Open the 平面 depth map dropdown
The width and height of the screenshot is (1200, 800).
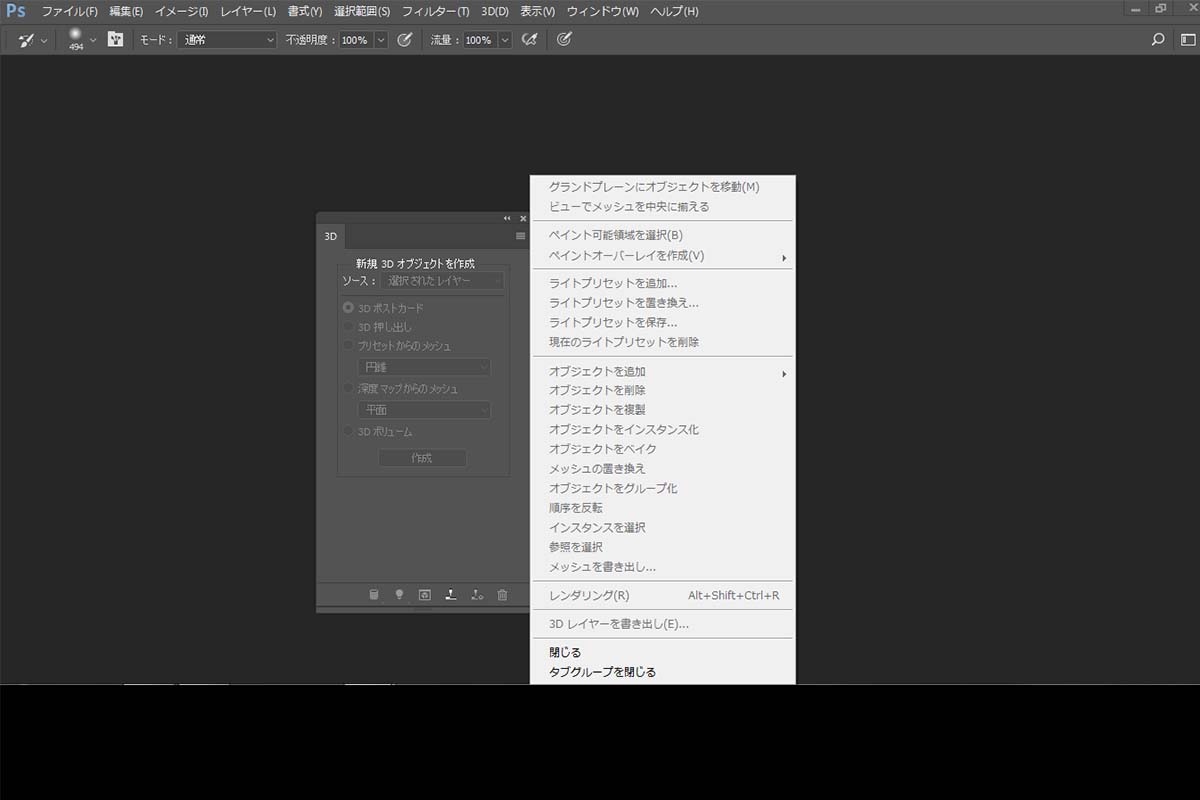(424, 410)
